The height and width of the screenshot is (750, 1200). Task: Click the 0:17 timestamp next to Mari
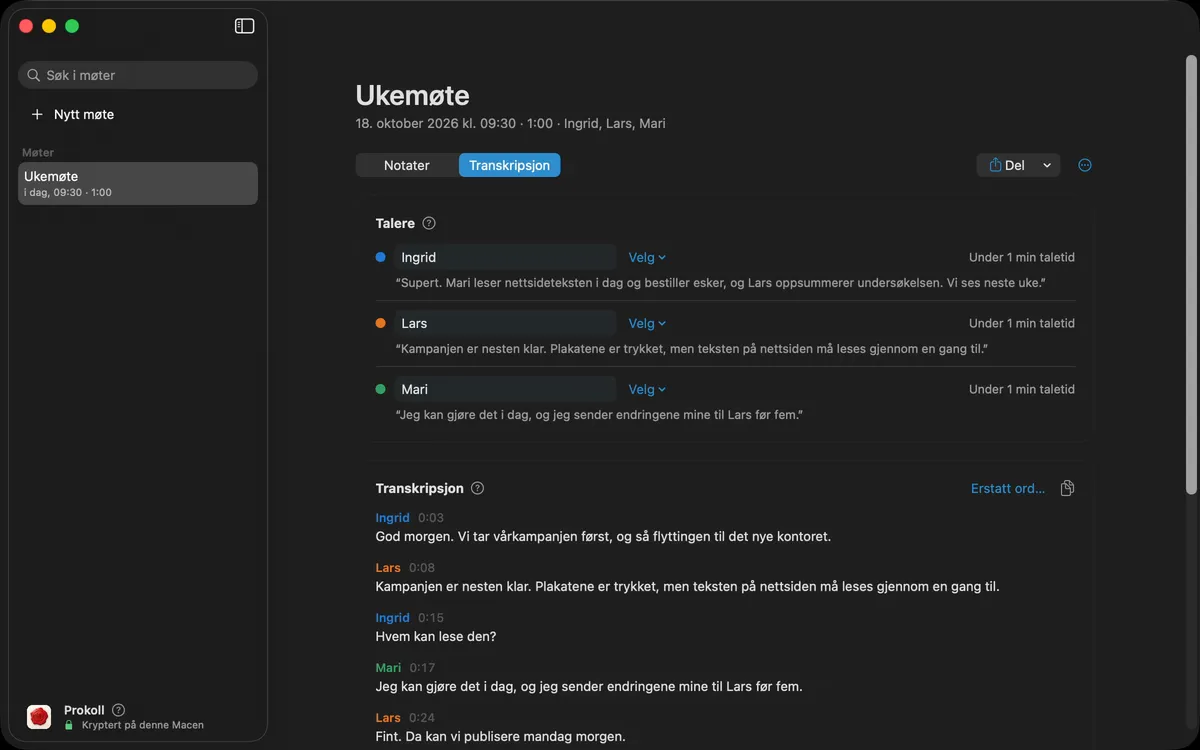[422, 668]
